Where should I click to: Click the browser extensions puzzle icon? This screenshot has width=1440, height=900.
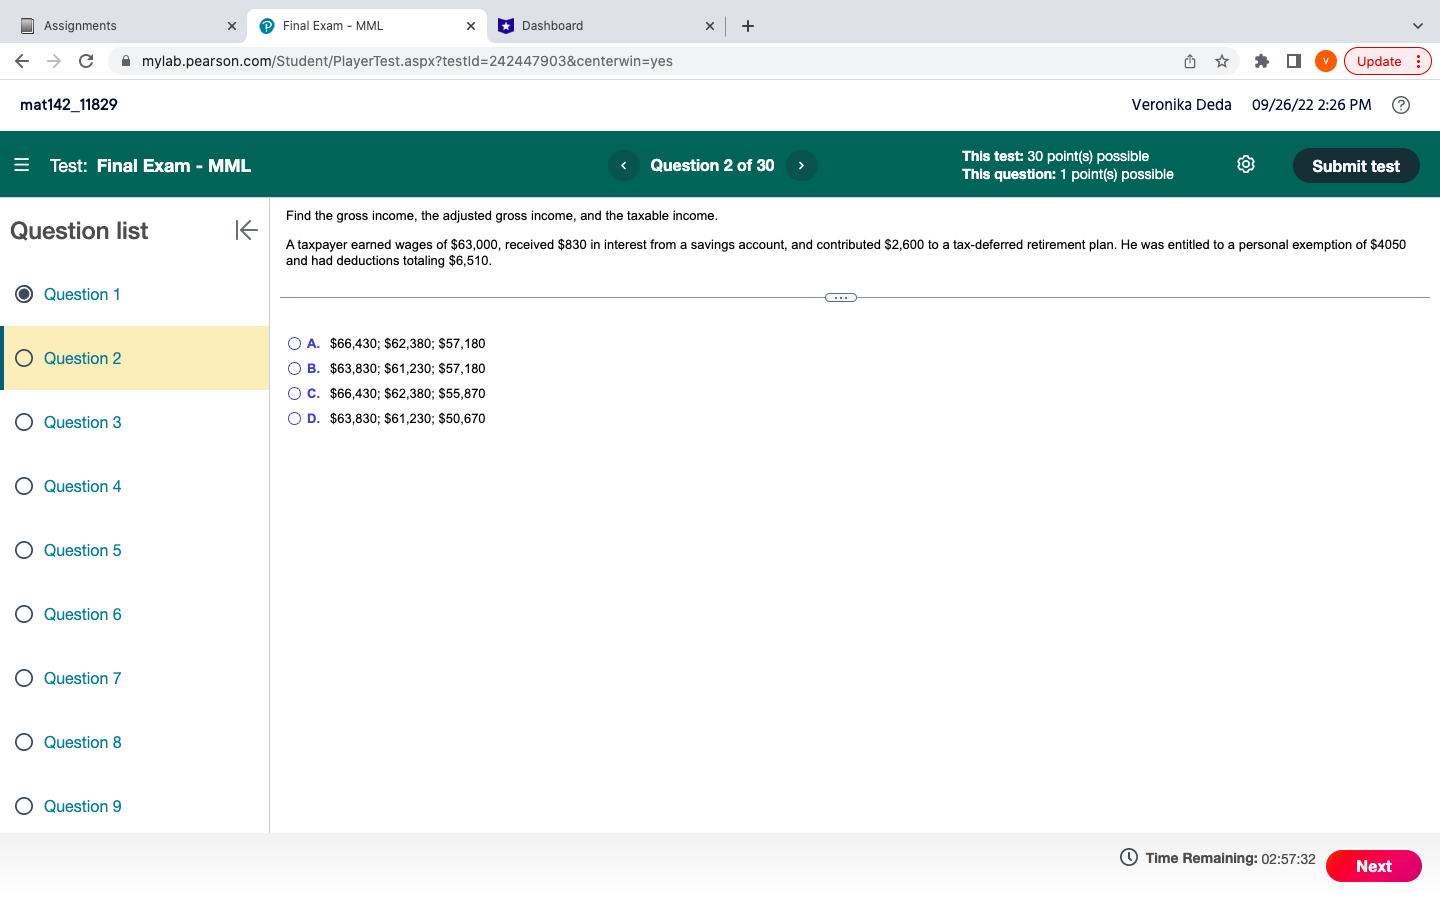tap(1261, 61)
